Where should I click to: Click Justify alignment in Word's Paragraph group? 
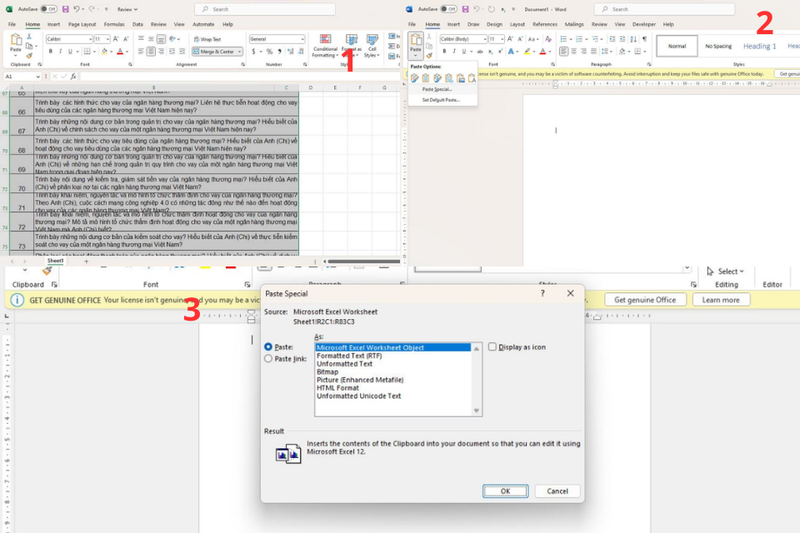pyautogui.click(x=593, y=52)
